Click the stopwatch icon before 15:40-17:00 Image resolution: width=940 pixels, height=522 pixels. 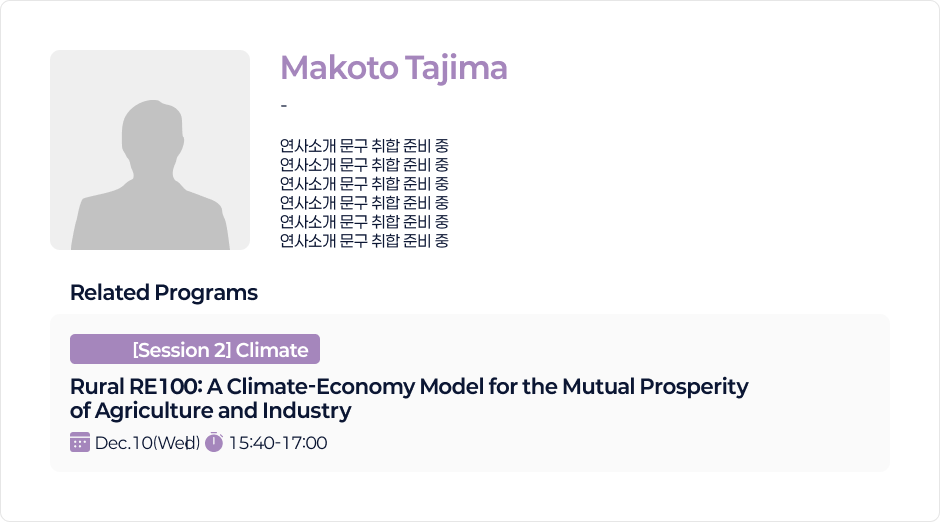pos(214,442)
